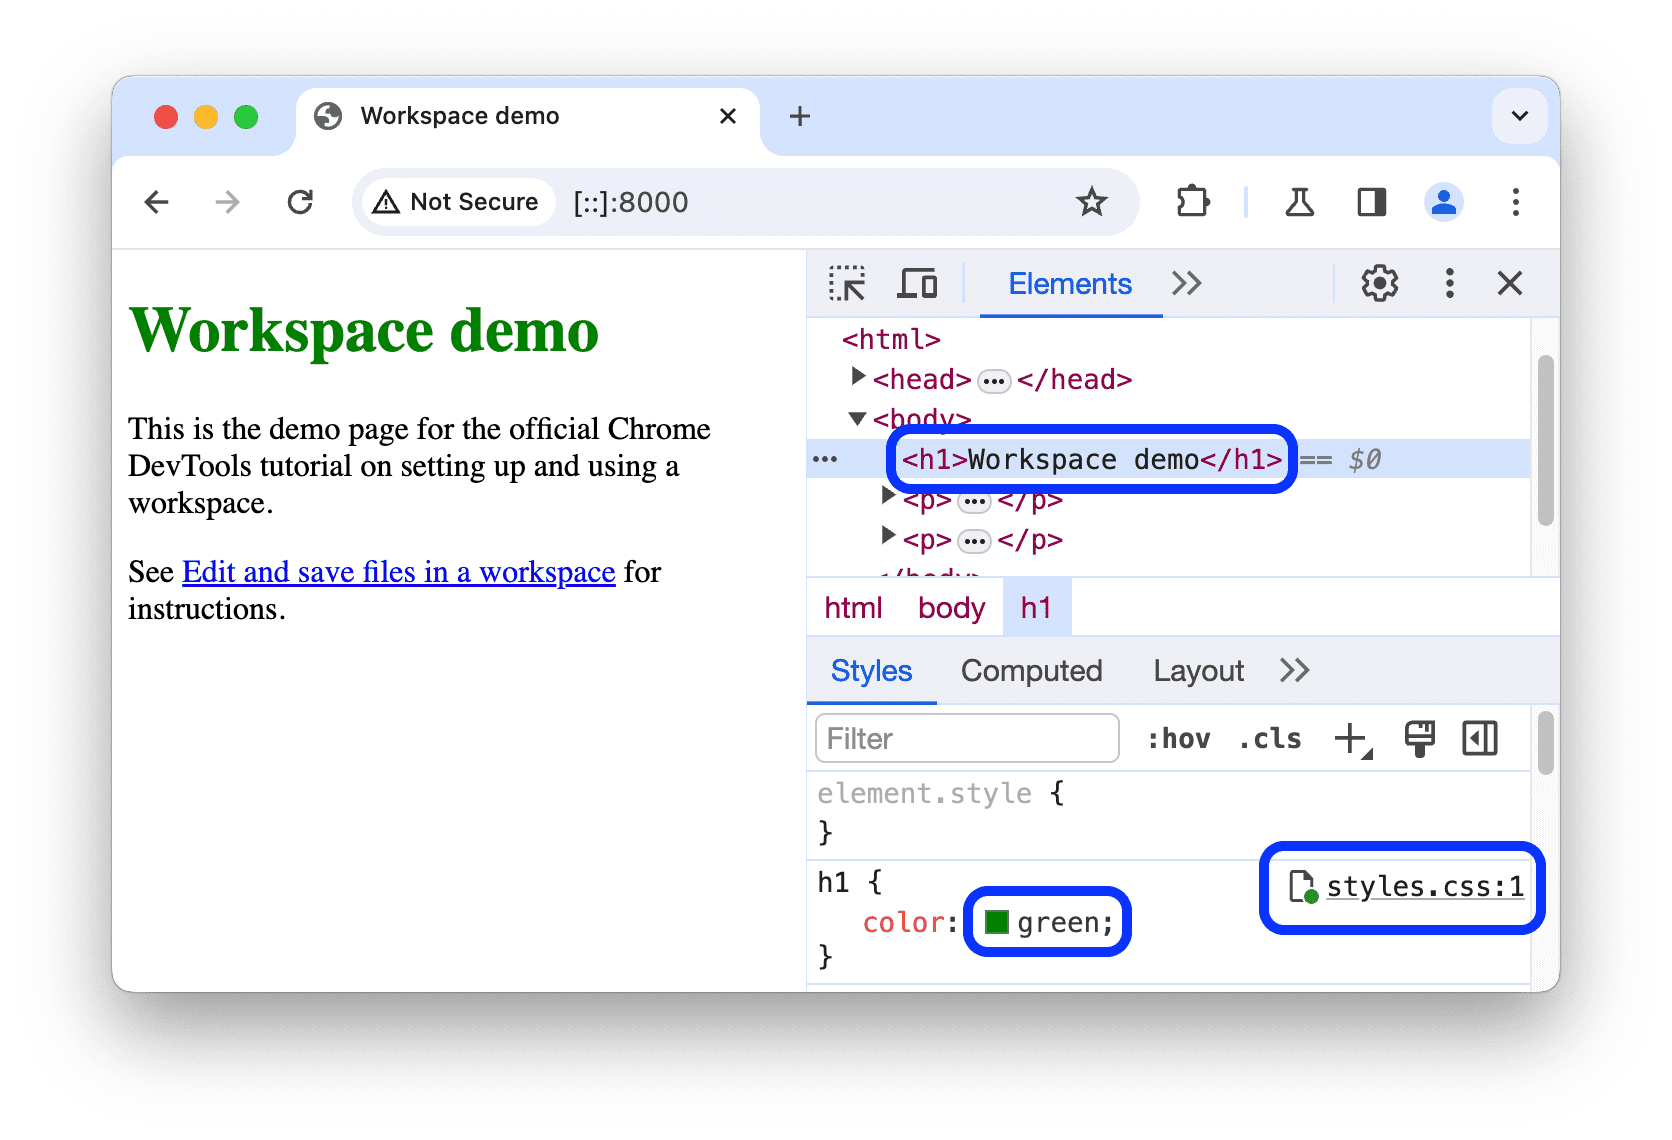The height and width of the screenshot is (1140, 1672).
Task: Click the rendering emulations brush icon
Action: click(x=1419, y=739)
